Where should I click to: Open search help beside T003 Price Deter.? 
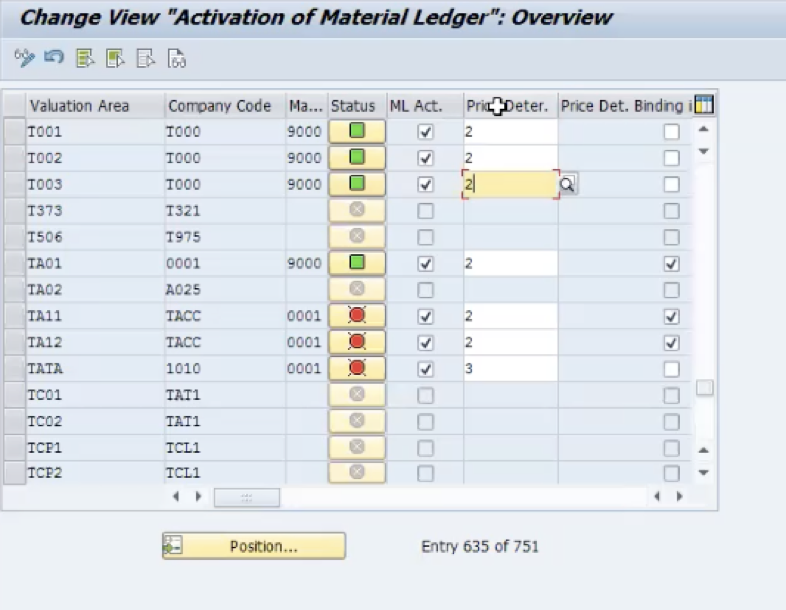[x=567, y=184]
